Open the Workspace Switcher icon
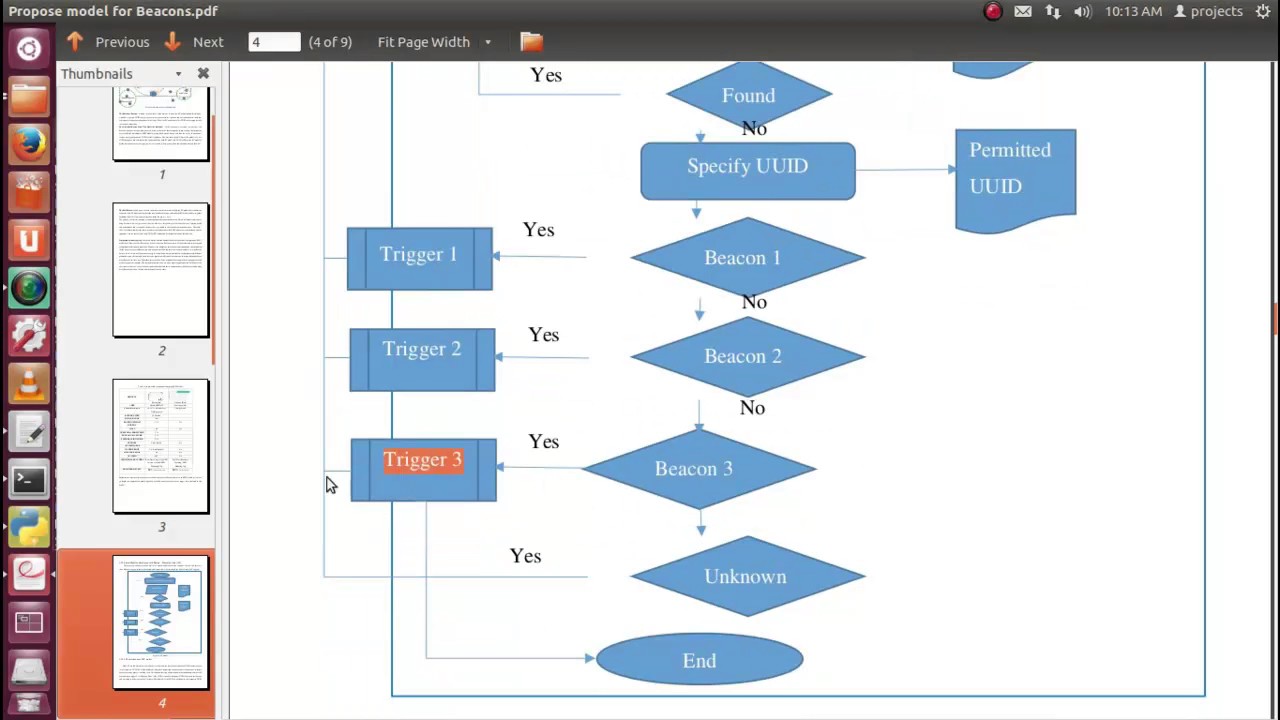The height and width of the screenshot is (720, 1280). tap(28, 624)
